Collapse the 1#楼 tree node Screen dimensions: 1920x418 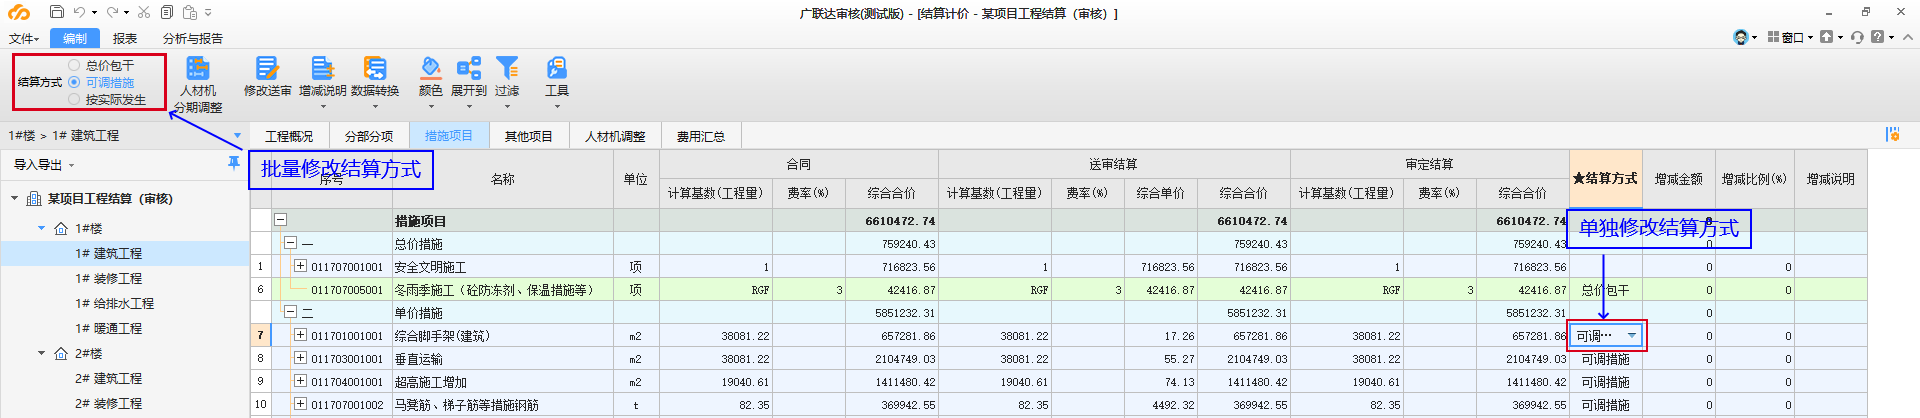(42, 229)
